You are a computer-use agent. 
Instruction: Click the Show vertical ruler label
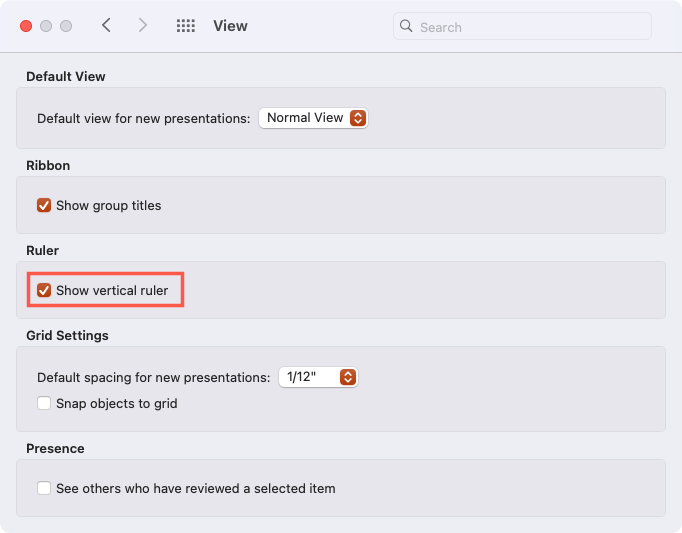(x=112, y=290)
